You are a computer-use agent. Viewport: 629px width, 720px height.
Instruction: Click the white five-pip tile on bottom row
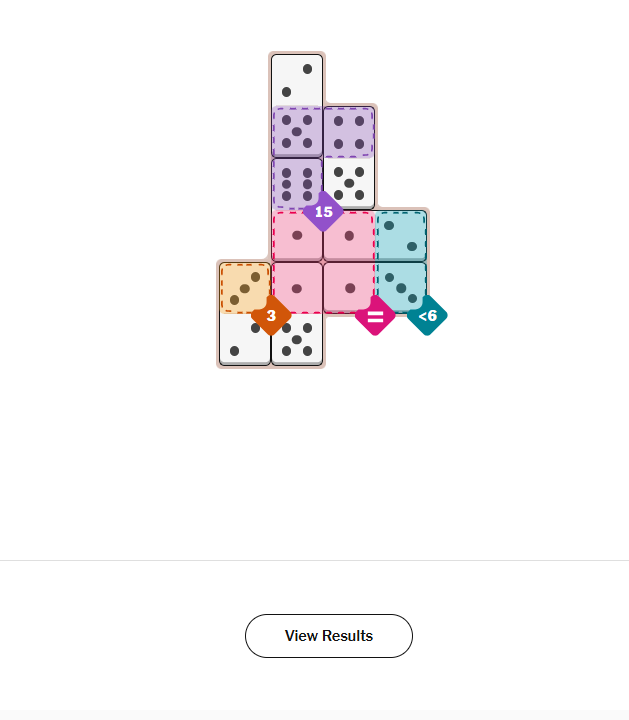point(297,340)
